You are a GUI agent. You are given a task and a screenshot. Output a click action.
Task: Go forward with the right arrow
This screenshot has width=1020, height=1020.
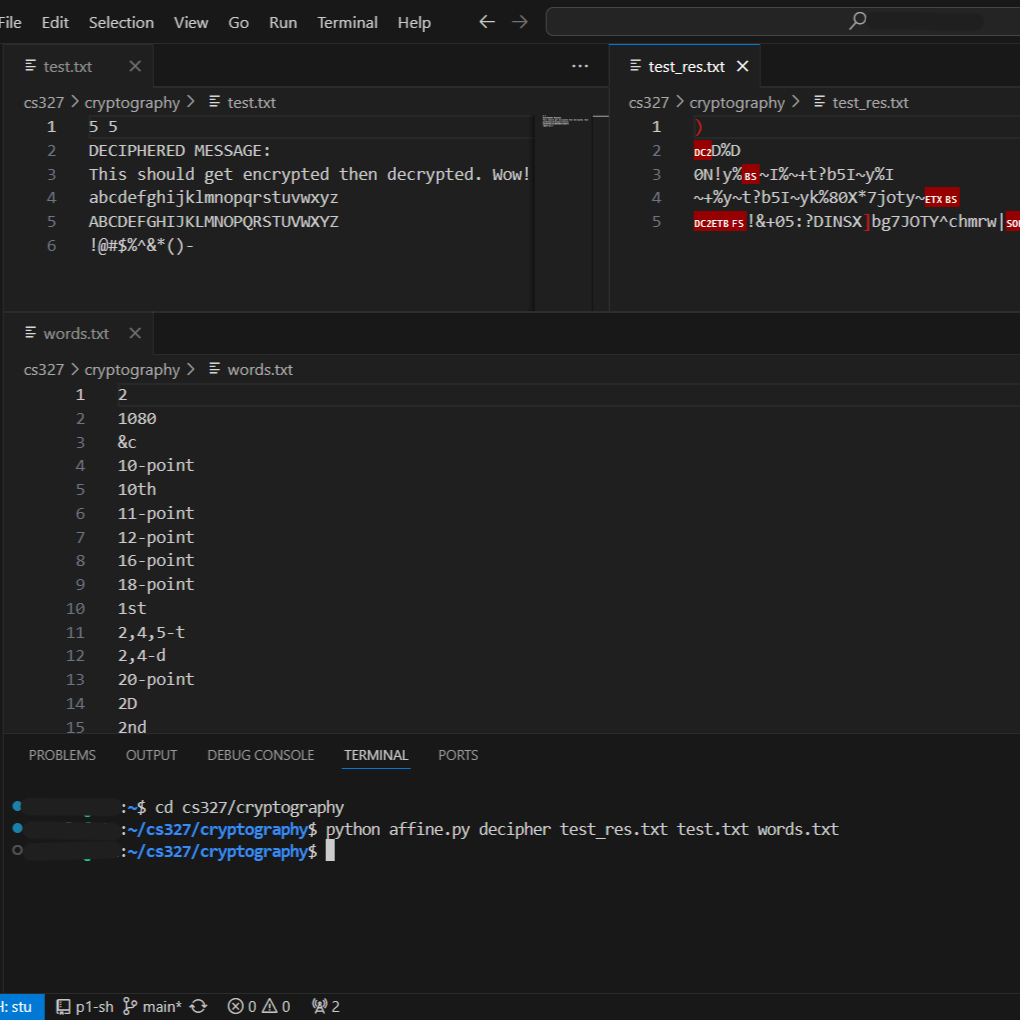coord(520,22)
